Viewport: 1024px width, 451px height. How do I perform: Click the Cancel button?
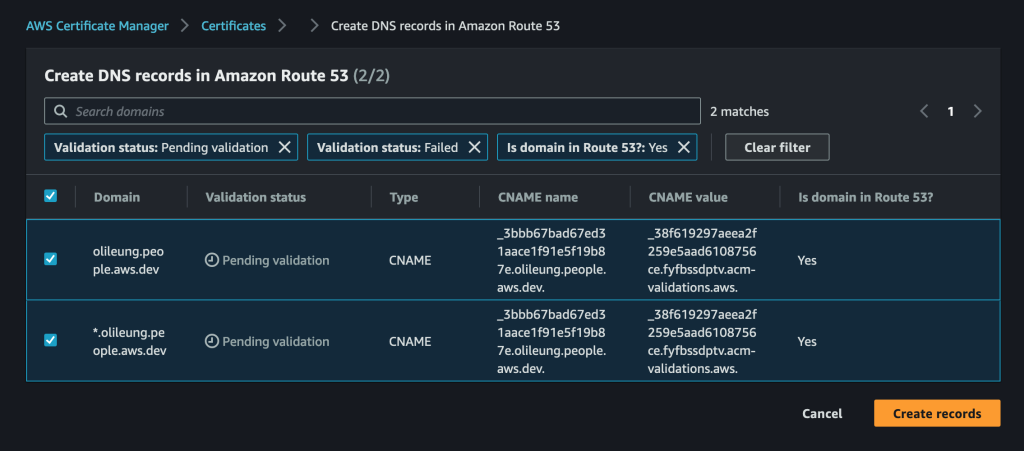(822, 413)
